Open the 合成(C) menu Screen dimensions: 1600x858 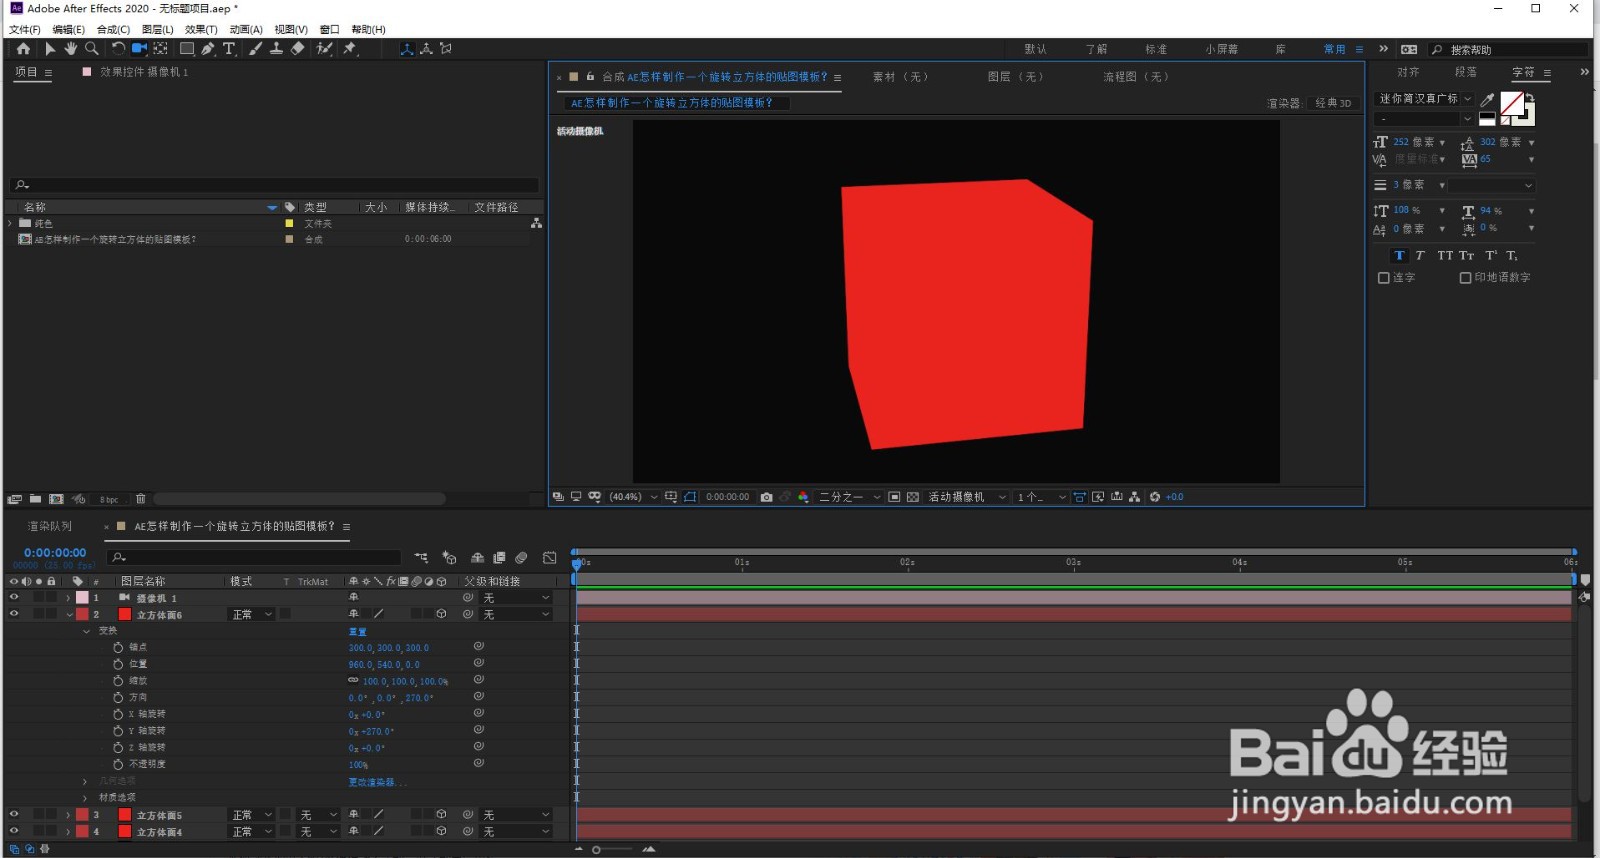(x=113, y=30)
